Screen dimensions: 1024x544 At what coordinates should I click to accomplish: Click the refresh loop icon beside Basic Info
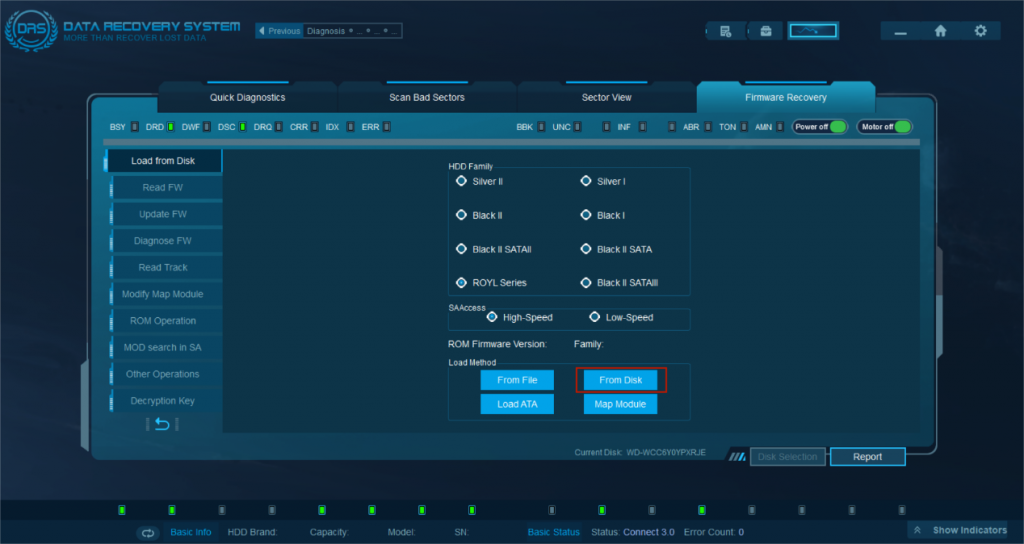point(148,532)
